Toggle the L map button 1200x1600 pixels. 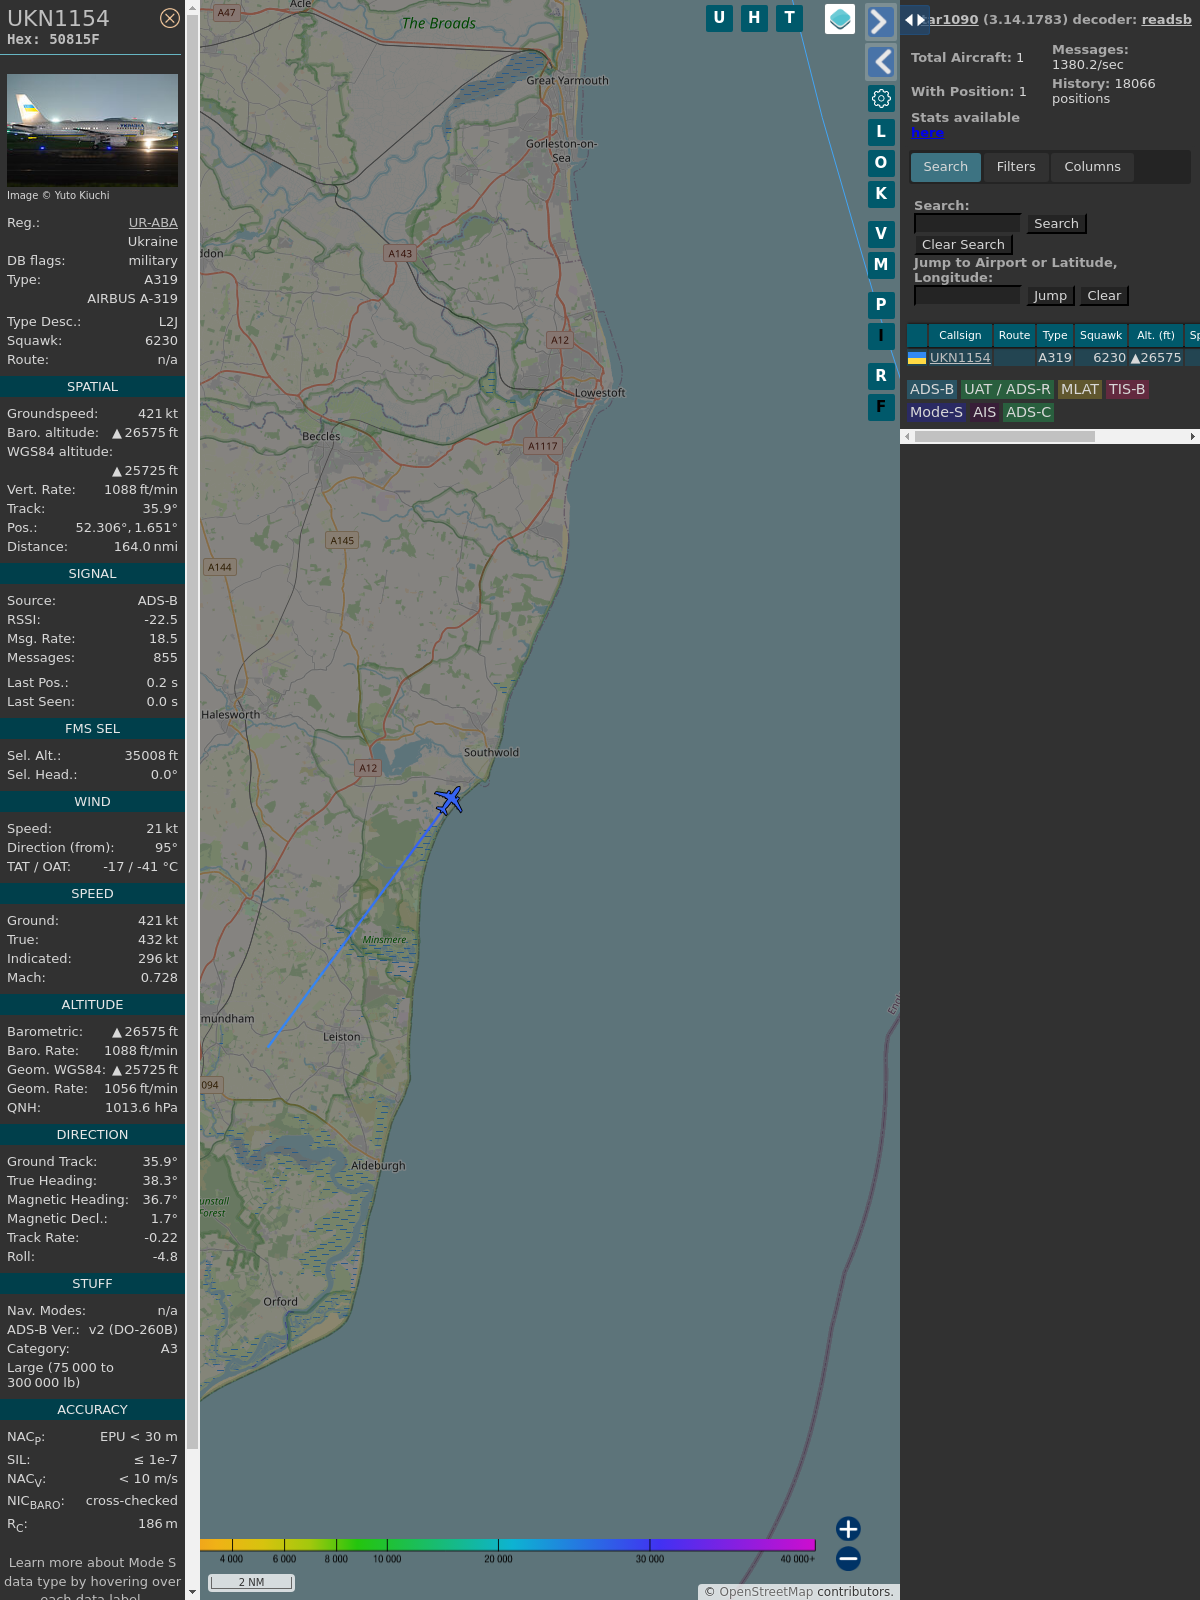pyautogui.click(x=881, y=132)
